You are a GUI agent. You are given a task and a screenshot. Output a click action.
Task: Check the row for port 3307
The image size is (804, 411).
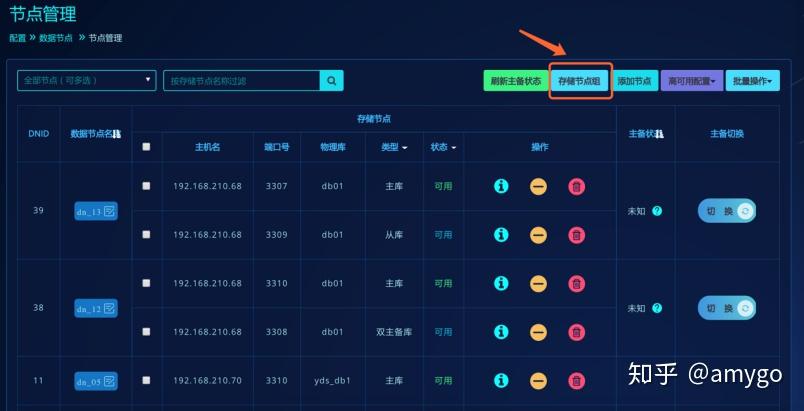pyautogui.click(x=147, y=186)
